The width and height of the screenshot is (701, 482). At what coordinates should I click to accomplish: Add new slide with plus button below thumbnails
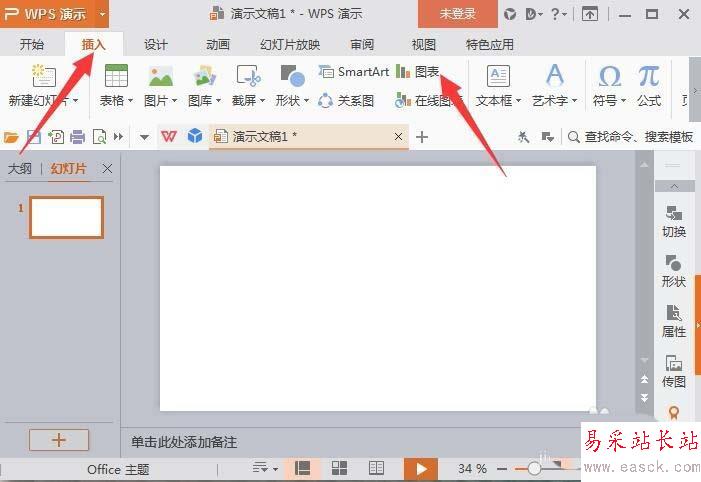(x=59, y=440)
